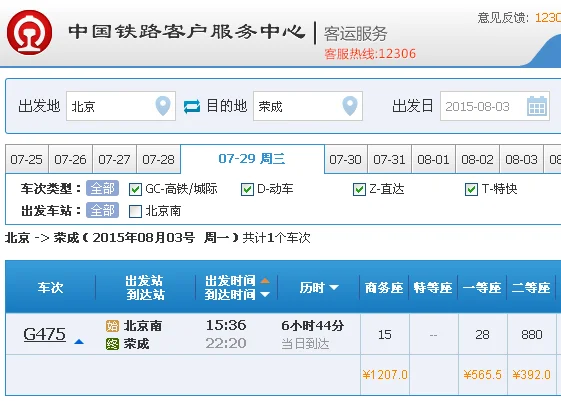This screenshot has width=561, height=402.
Task: Sort by arrival time descending arrow
Action: point(265,295)
